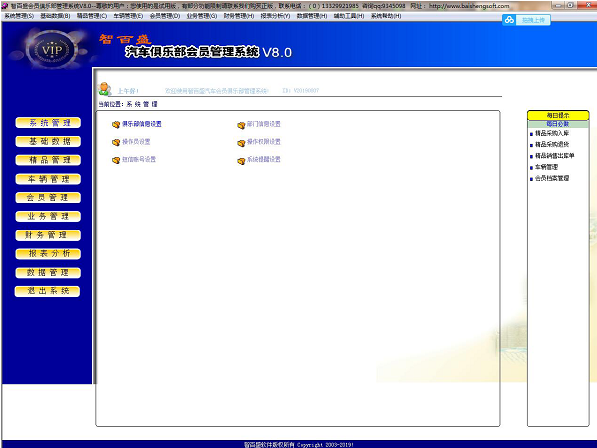Click the ID: V20190807 text

click(300, 91)
